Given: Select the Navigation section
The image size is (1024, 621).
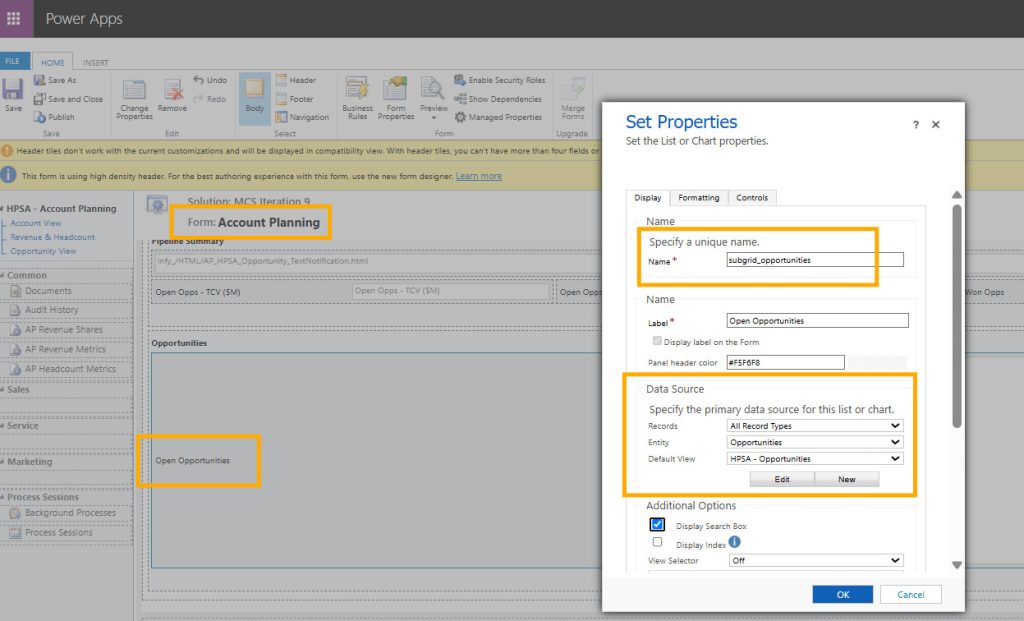Looking at the screenshot, I should tap(302, 117).
